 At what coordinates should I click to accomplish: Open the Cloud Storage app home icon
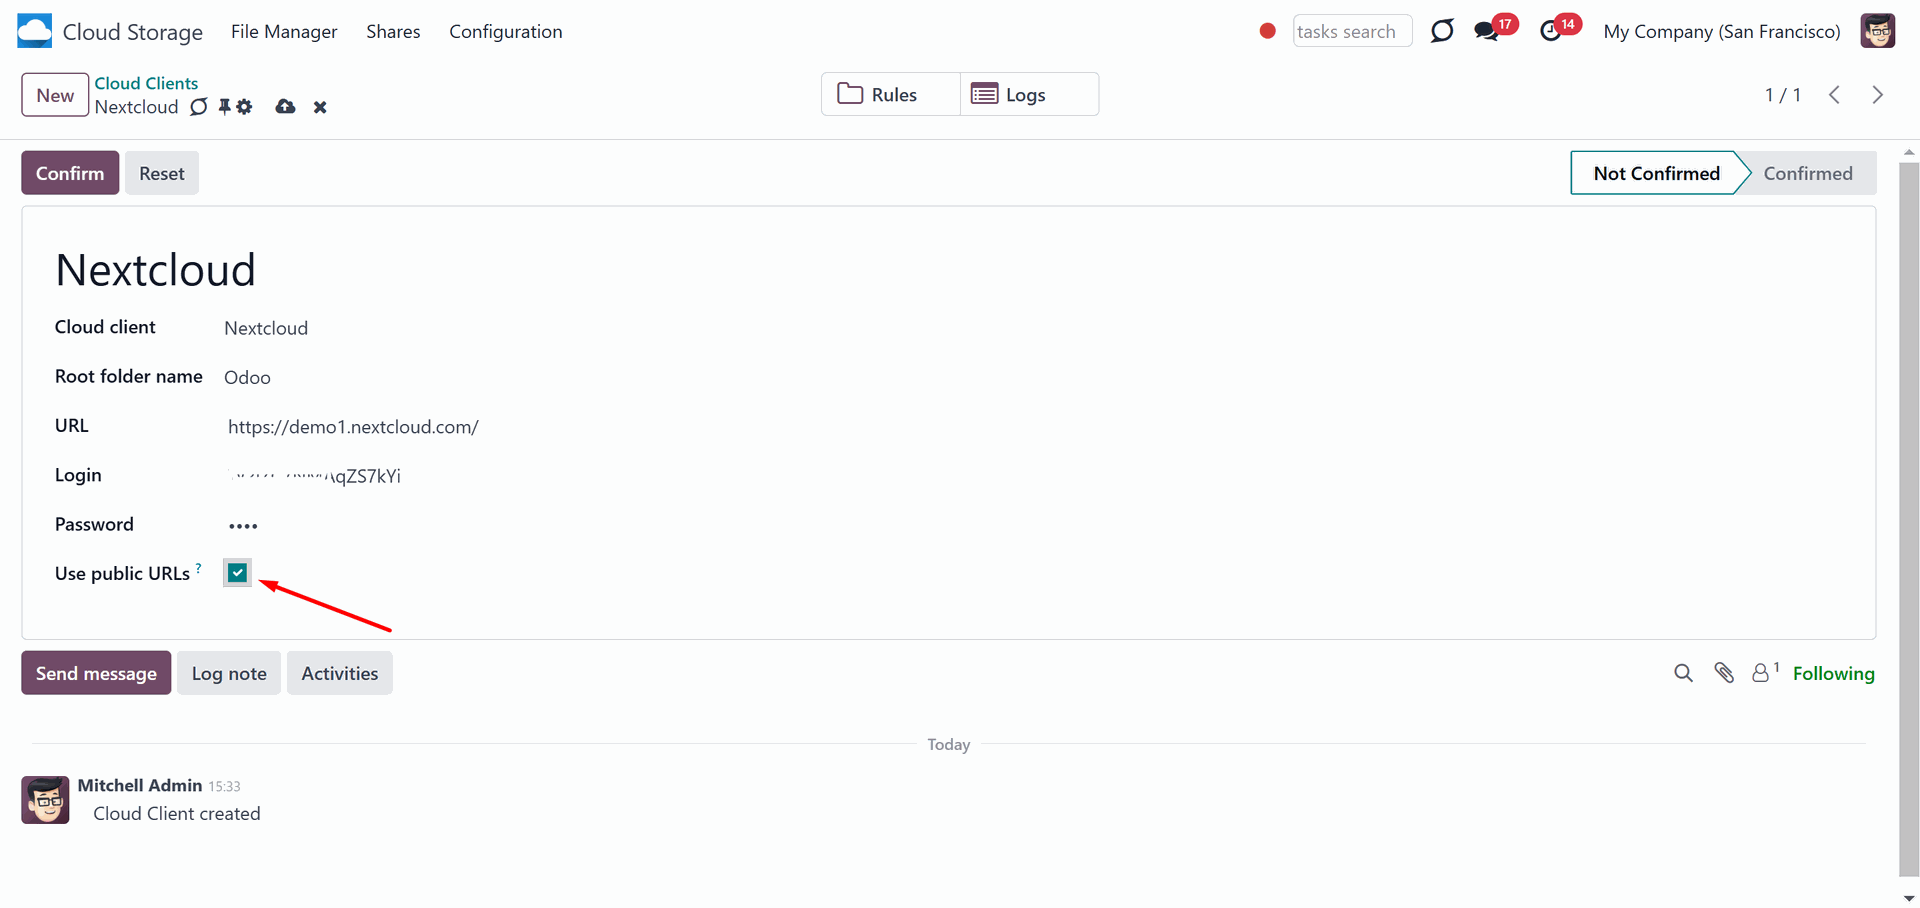(34, 31)
